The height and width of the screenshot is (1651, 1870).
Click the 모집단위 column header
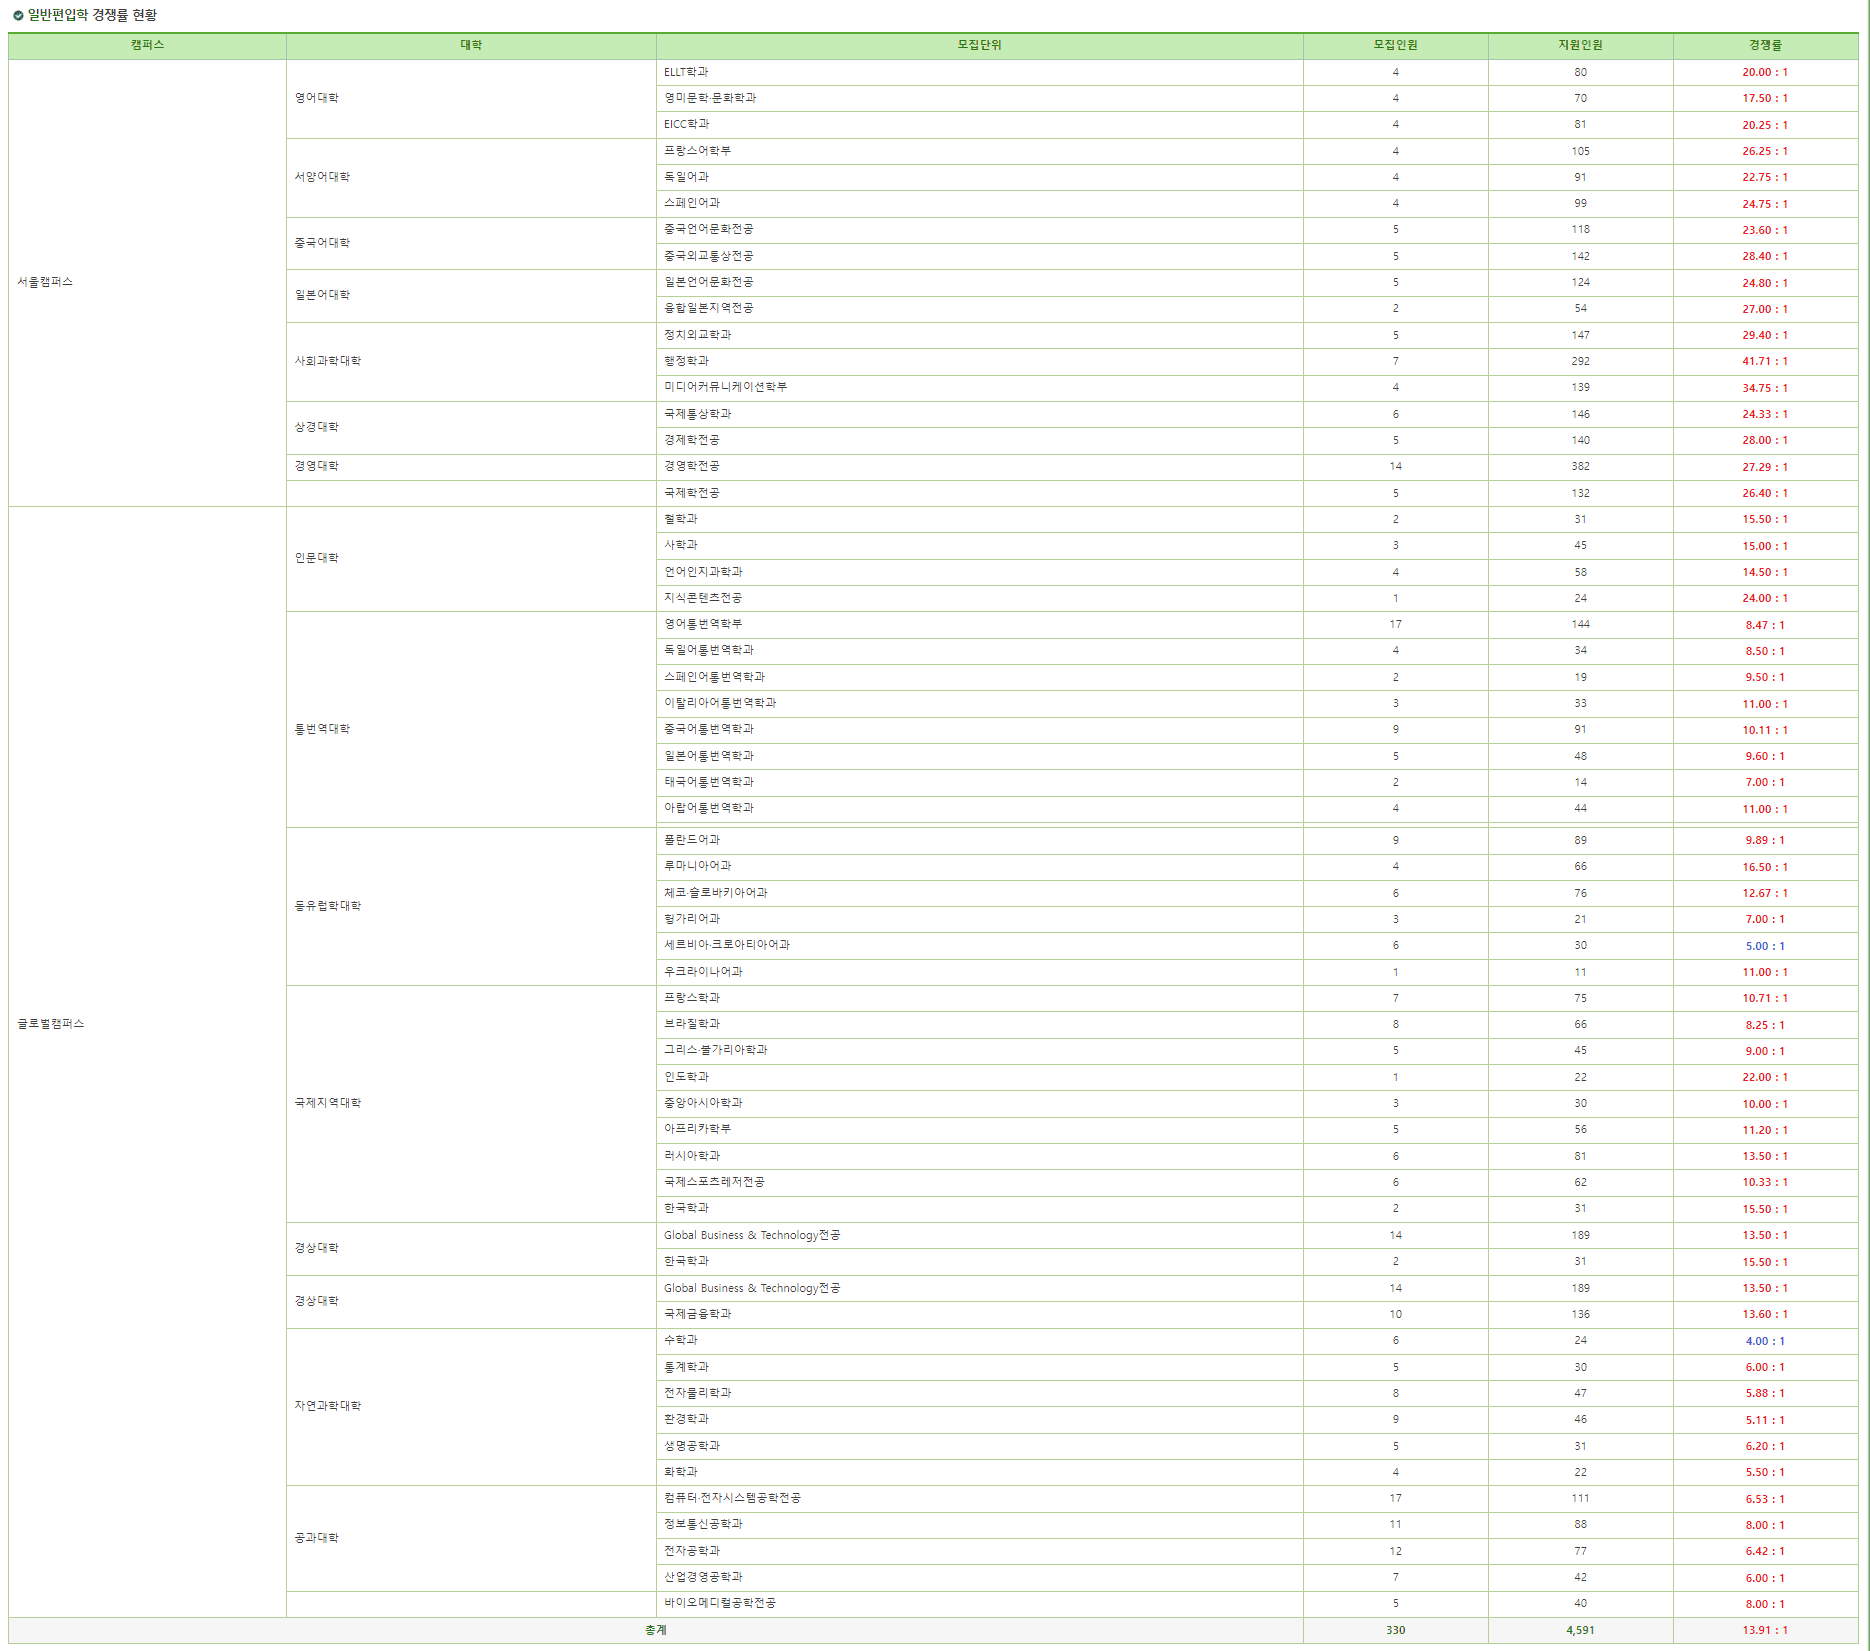pyautogui.click(x=979, y=45)
